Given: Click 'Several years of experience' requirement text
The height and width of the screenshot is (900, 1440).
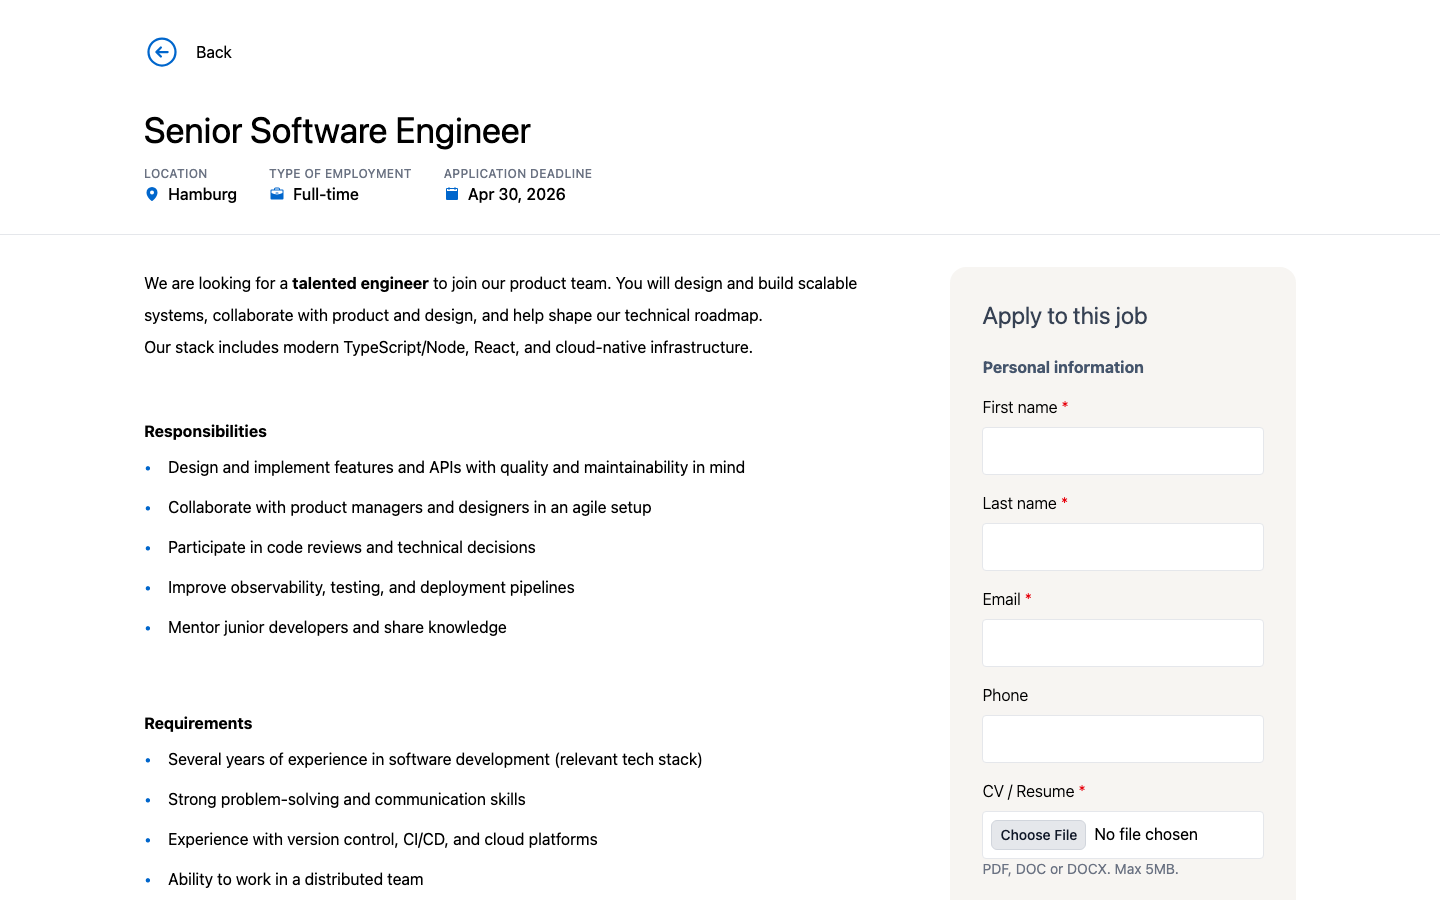Looking at the screenshot, I should (x=435, y=759).
